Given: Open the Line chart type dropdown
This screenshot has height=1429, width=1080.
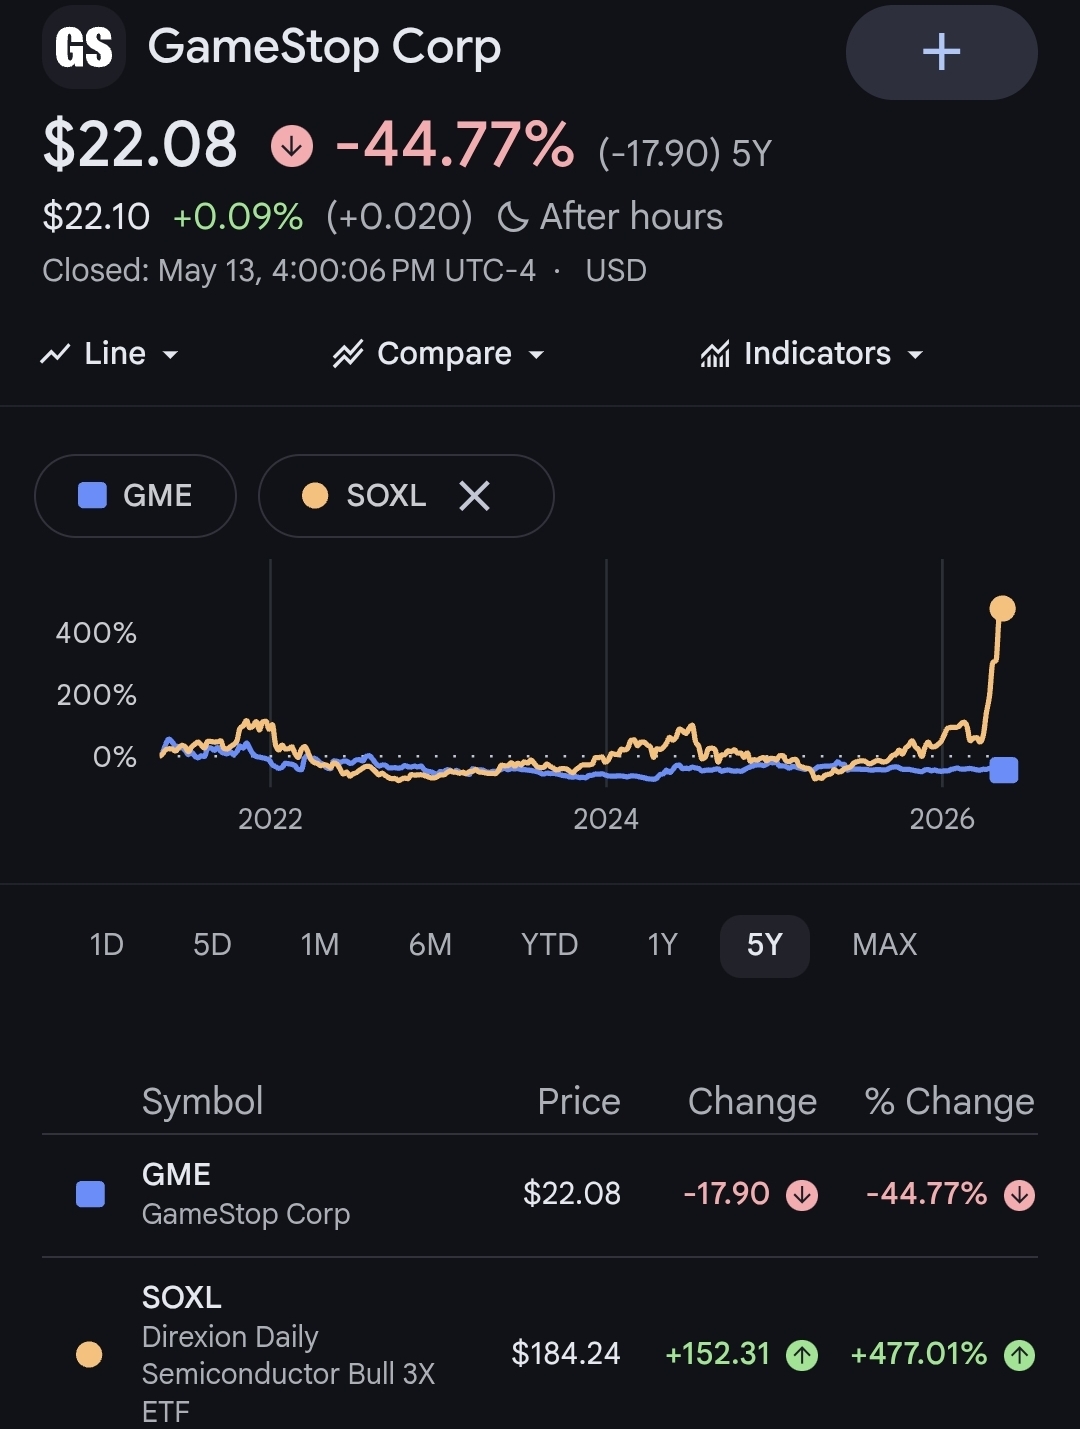Looking at the screenshot, I should [109, 354].
